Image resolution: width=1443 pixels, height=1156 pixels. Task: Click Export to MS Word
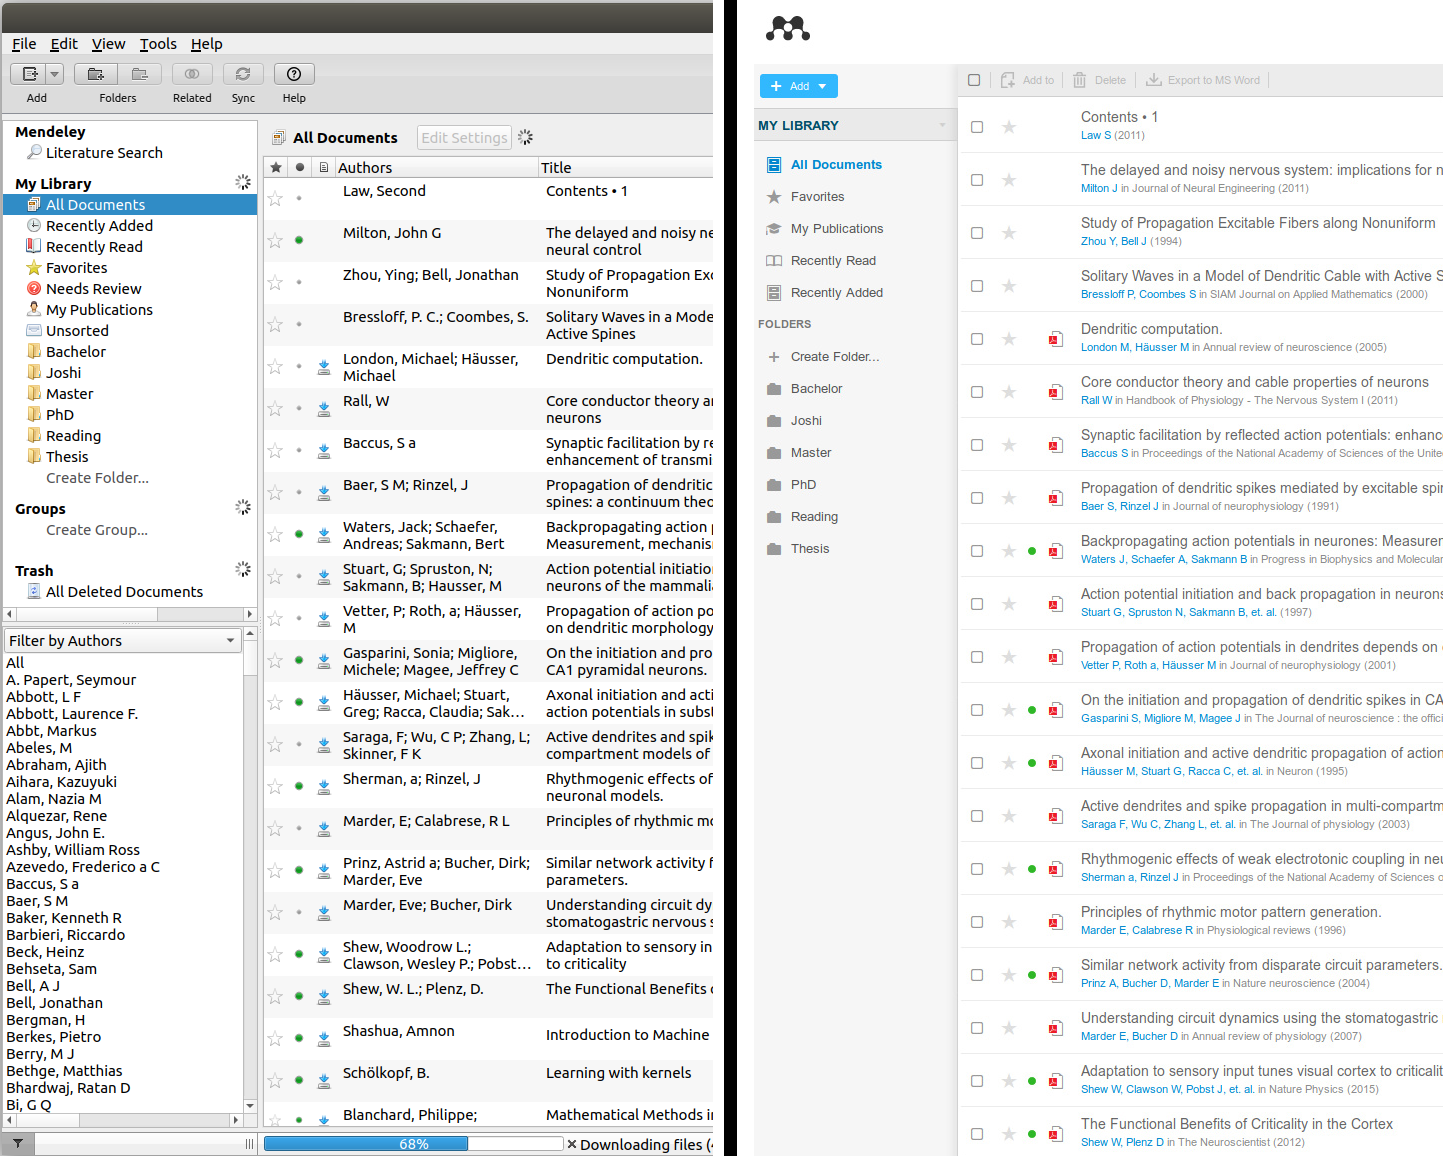[1202, 80]
